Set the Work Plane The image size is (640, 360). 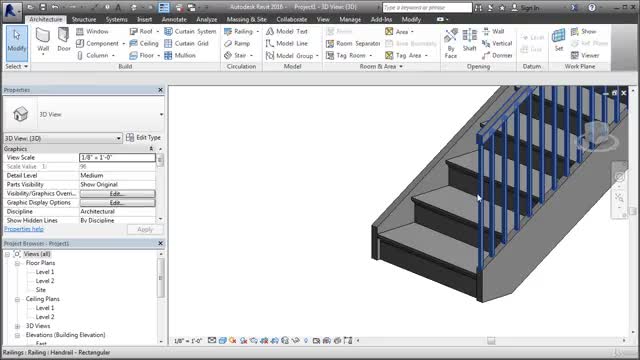point(558,40)
